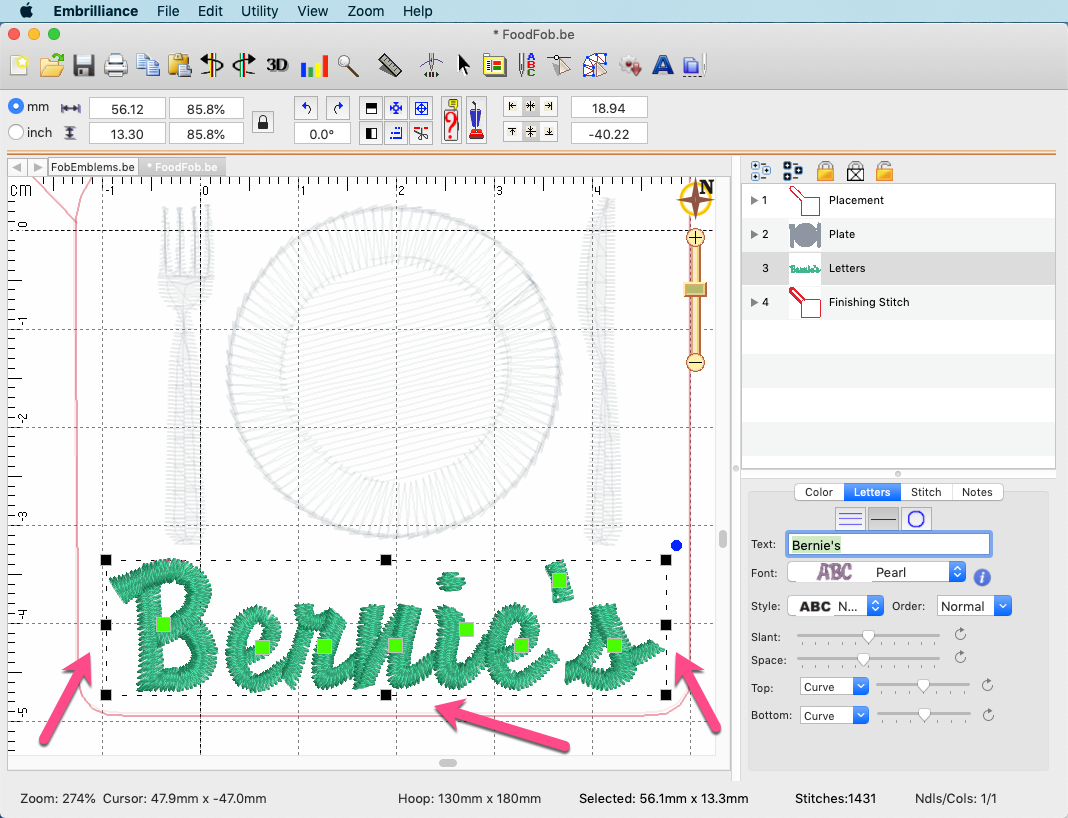This screenshot has height=818, width=1068.
Task: Click the Print icon in toolbar
Action: 116,66
